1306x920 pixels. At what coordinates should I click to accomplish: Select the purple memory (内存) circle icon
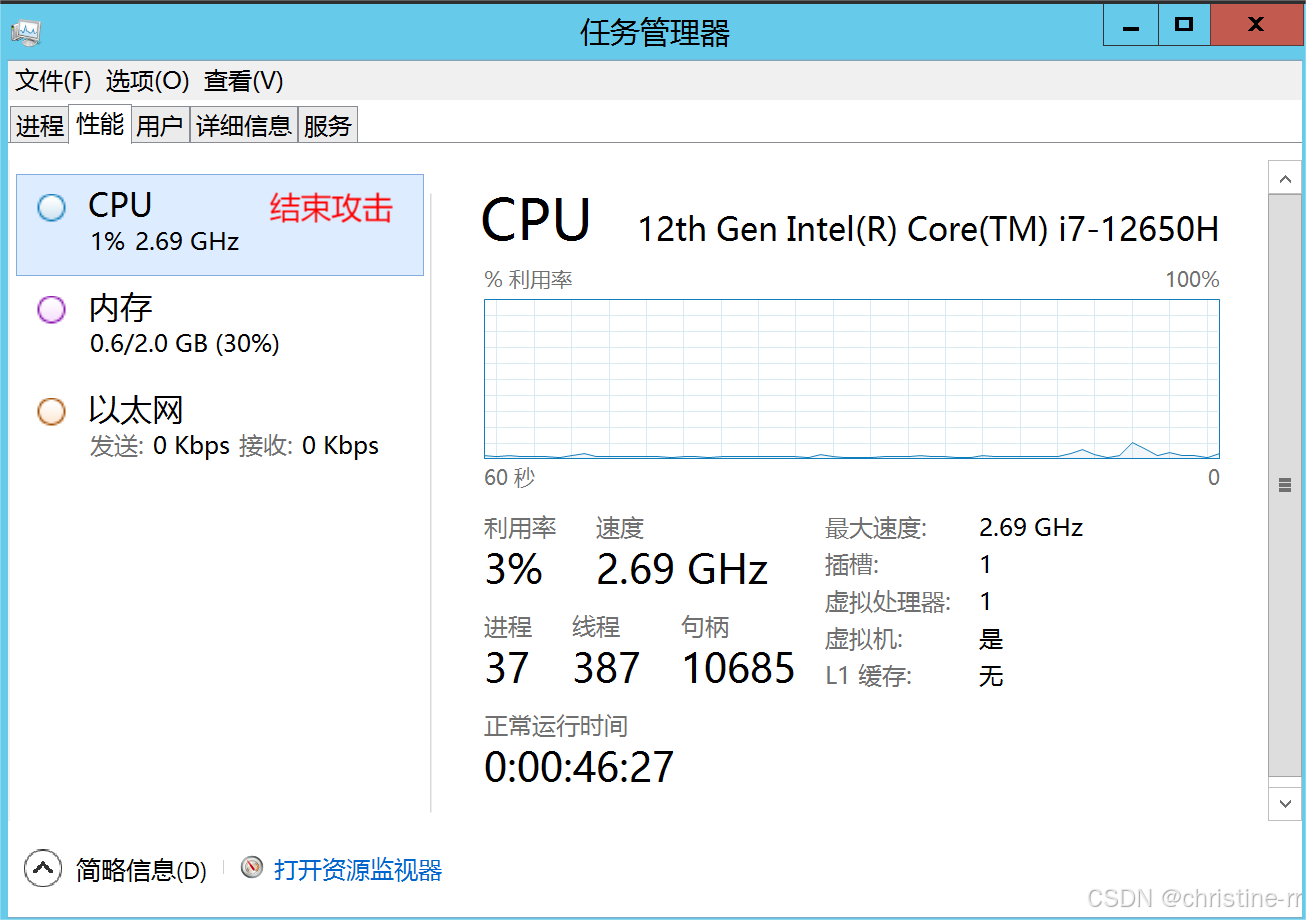coord(51,310)
